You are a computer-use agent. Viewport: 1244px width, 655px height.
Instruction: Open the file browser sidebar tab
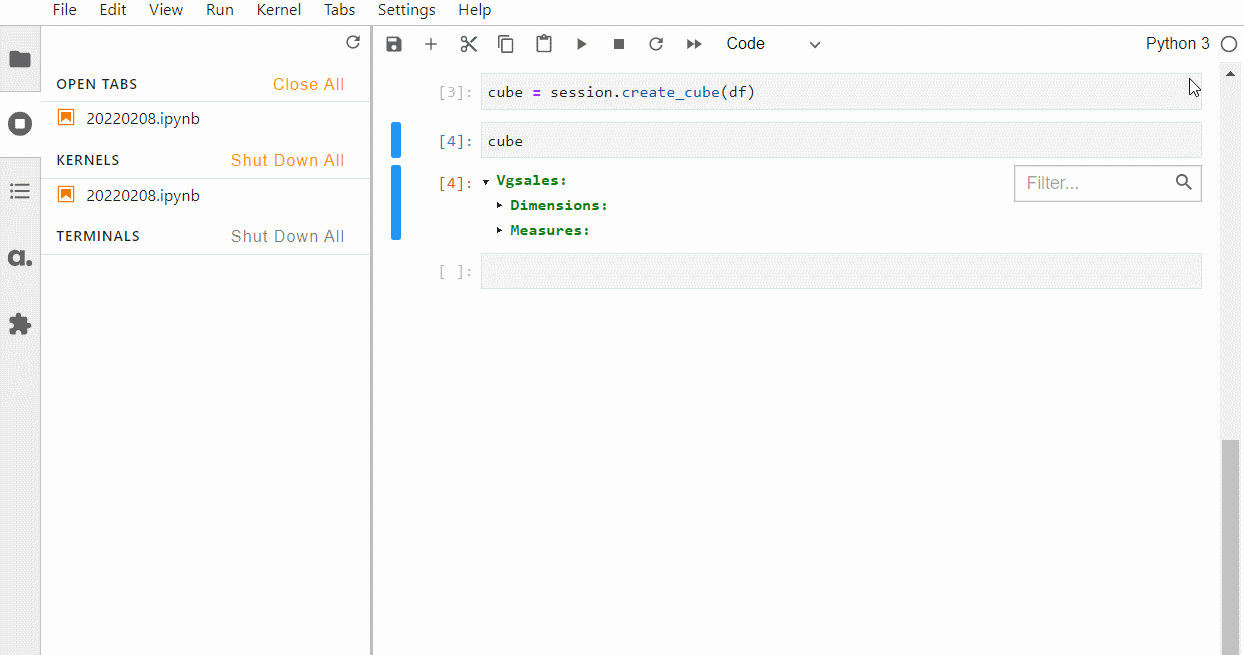pos(20,59)
